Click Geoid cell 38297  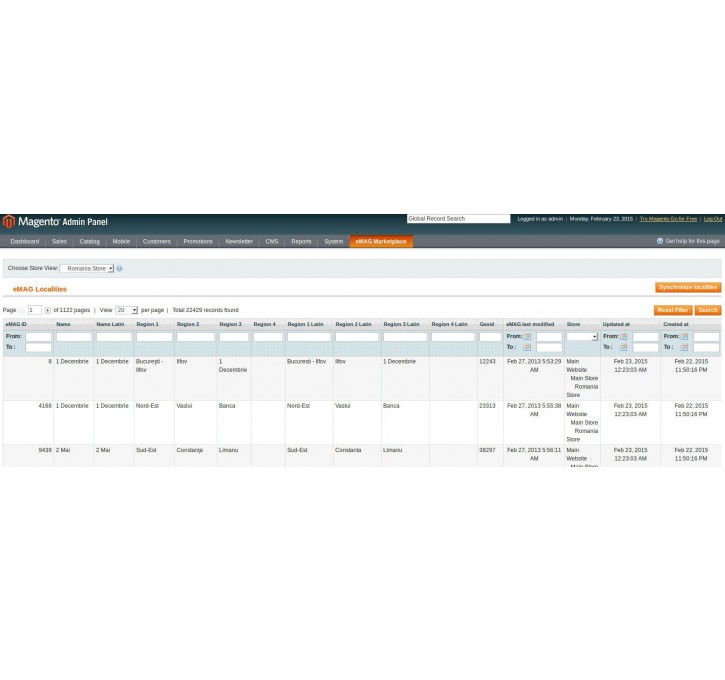tap(487, 450)
